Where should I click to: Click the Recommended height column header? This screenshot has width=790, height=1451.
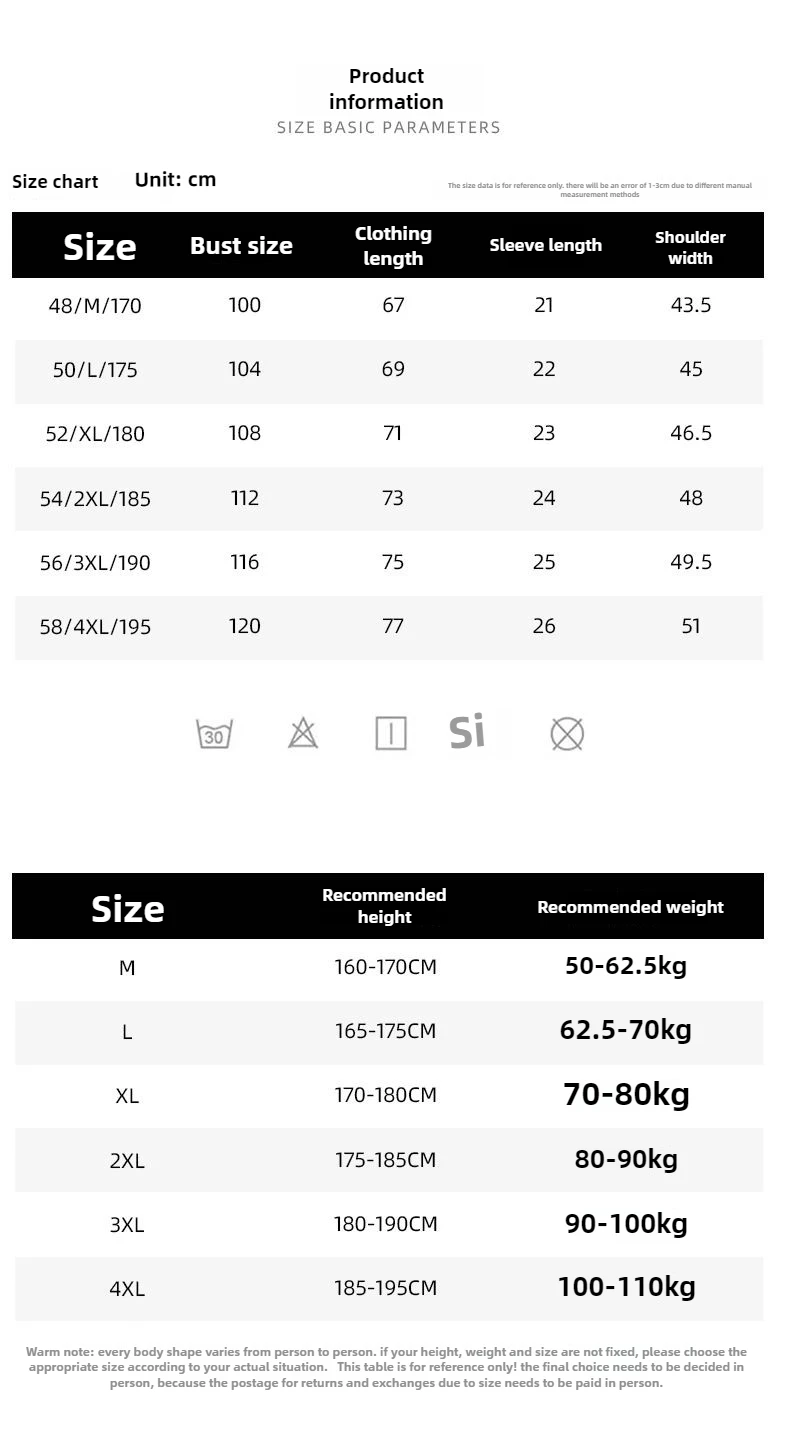[x=384, y=906]
